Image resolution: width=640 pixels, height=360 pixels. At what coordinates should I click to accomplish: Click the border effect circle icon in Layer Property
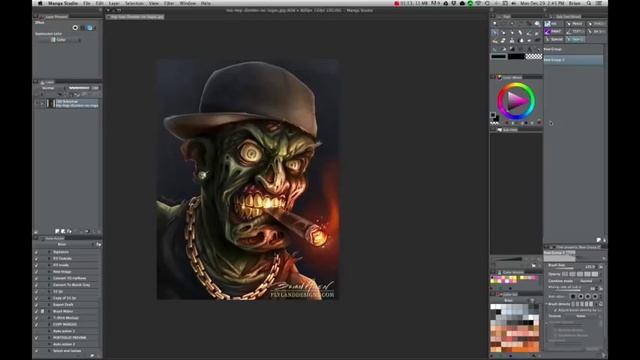(75, 28)
